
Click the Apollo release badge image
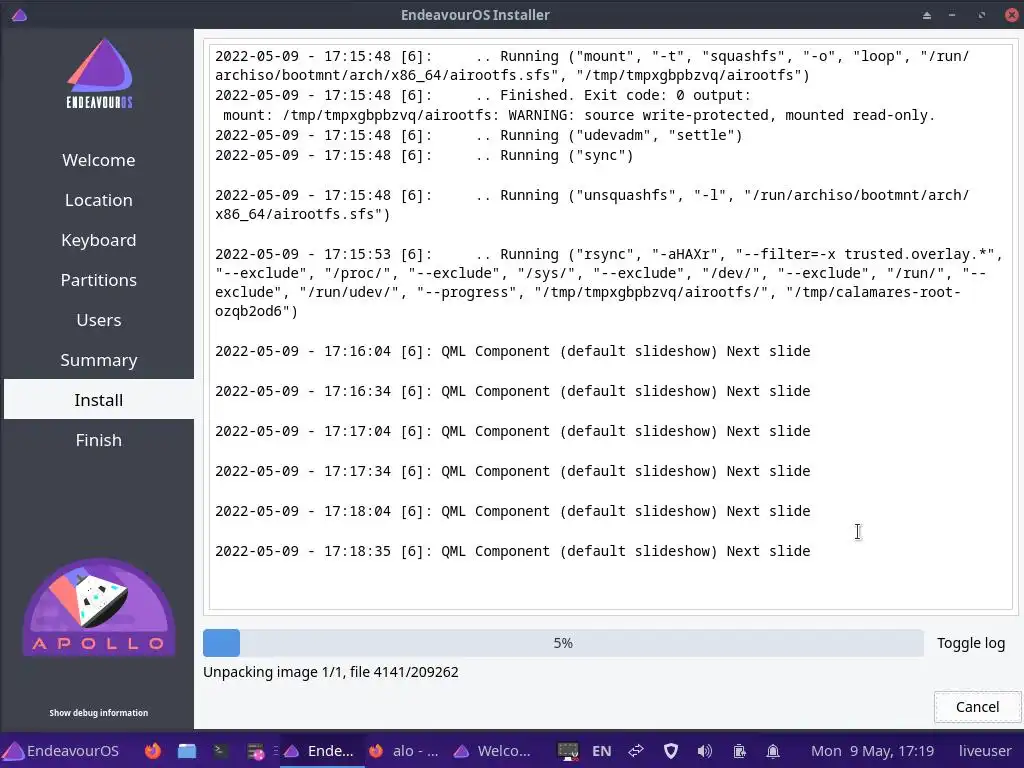pos(99,607)
